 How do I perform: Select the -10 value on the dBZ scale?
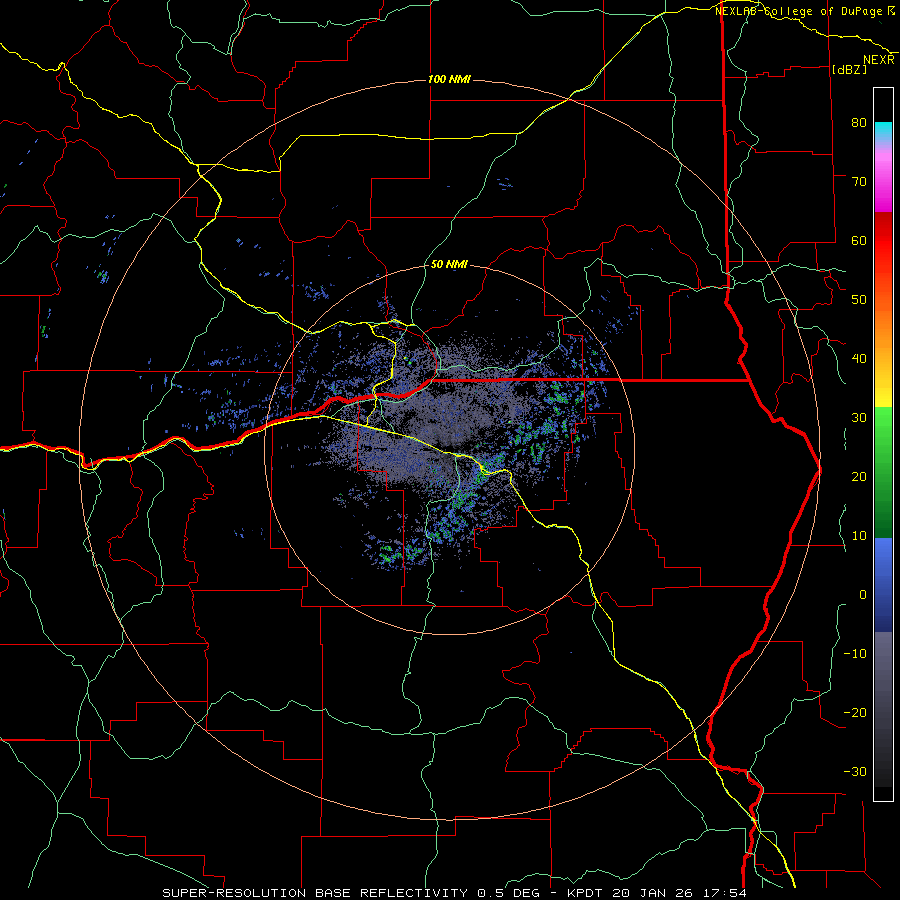click(x=855, y=654)
